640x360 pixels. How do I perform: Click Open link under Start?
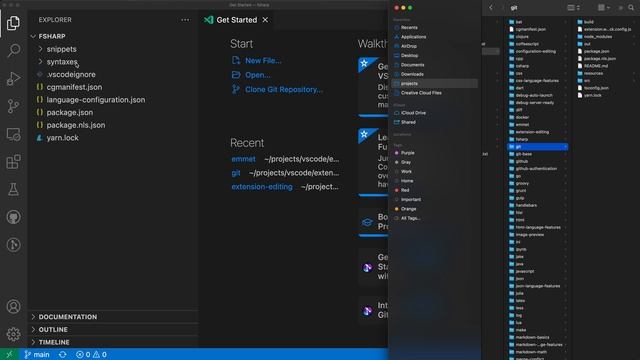click(258, 75)
